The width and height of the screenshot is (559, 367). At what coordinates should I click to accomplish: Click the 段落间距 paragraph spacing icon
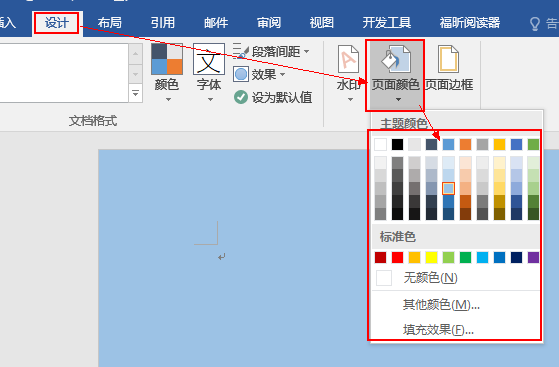tap(241, 51)
